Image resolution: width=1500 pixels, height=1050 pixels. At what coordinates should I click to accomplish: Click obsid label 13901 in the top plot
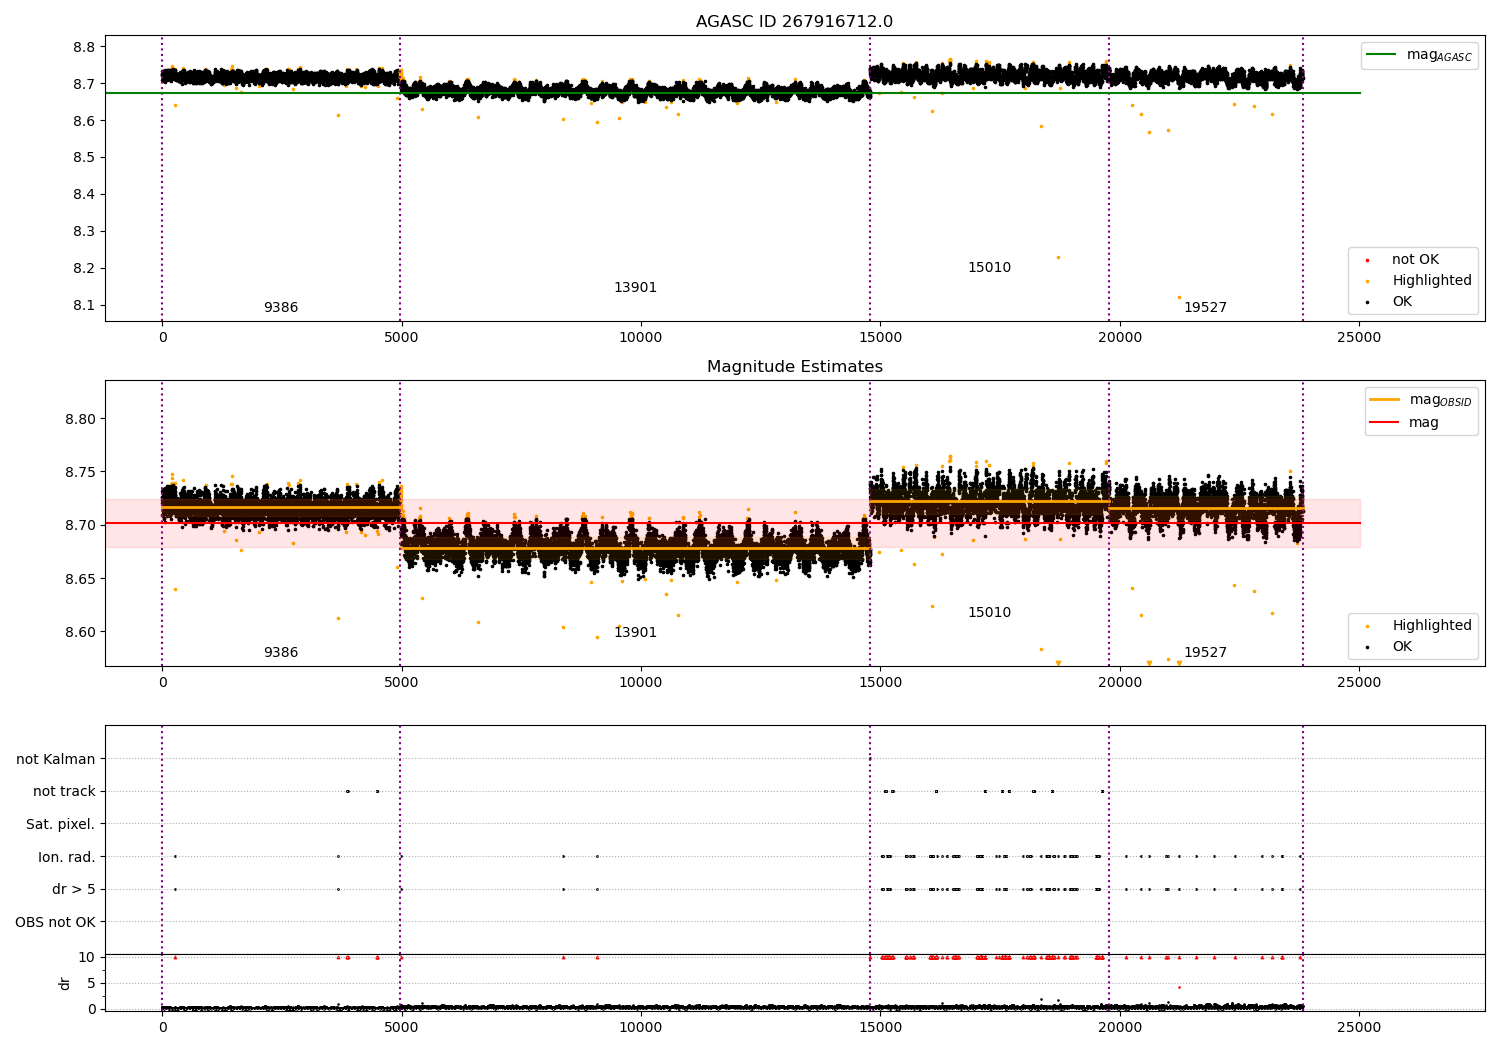(635, 288)
